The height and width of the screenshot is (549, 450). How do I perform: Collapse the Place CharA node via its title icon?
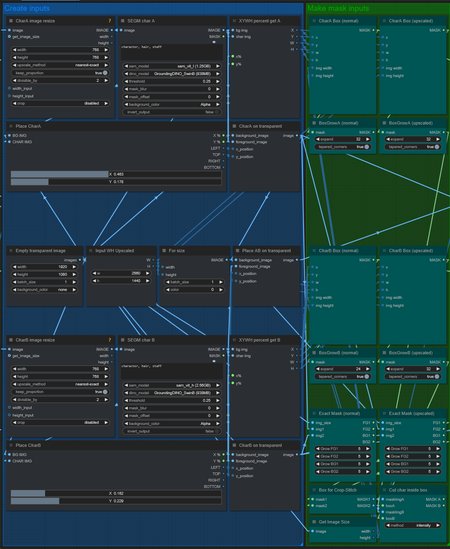tap(11, 126)
